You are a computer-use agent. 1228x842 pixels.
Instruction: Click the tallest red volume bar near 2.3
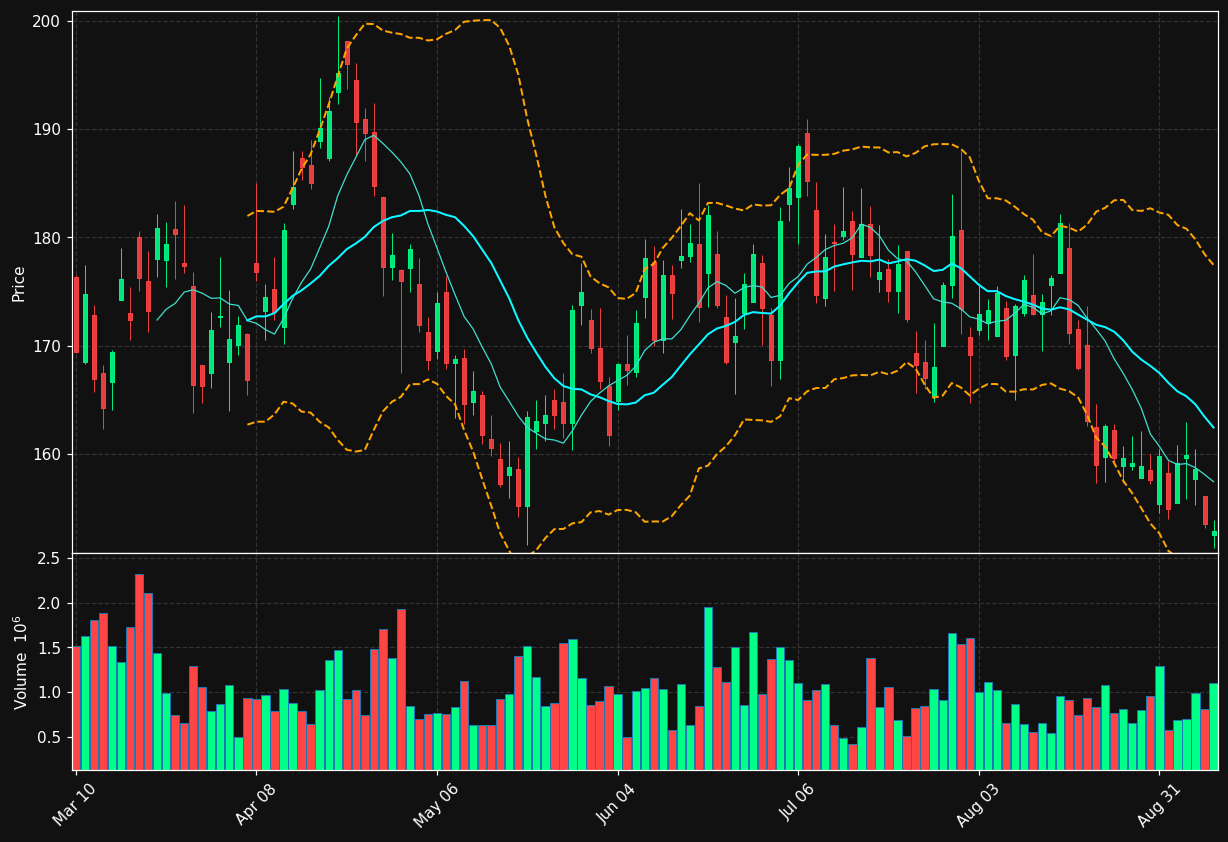pos(139,672)
